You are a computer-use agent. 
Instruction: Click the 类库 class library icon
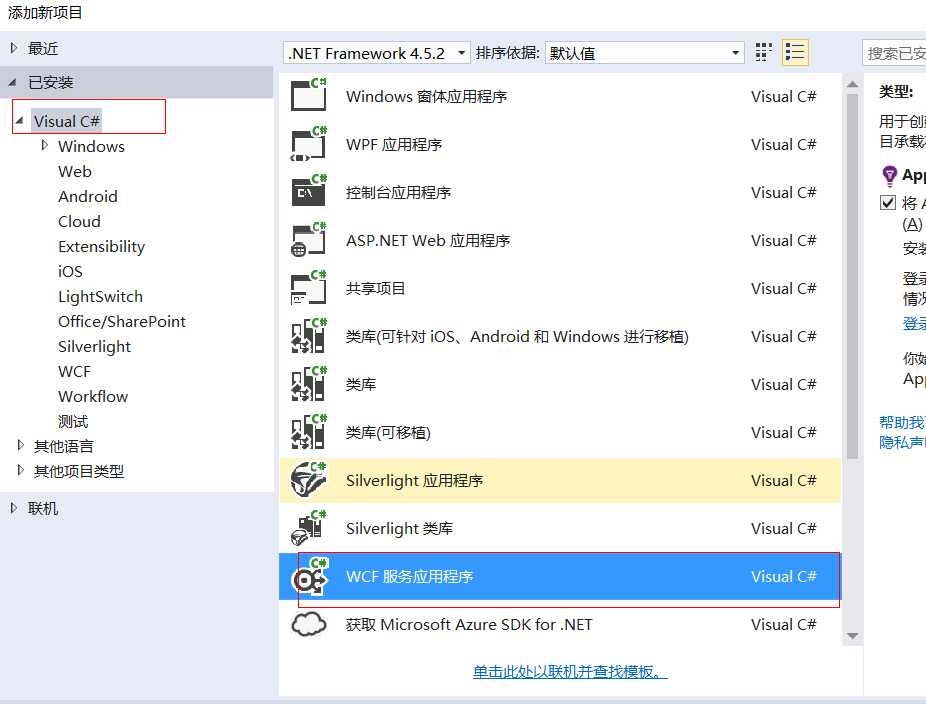[x=308, y=383]
